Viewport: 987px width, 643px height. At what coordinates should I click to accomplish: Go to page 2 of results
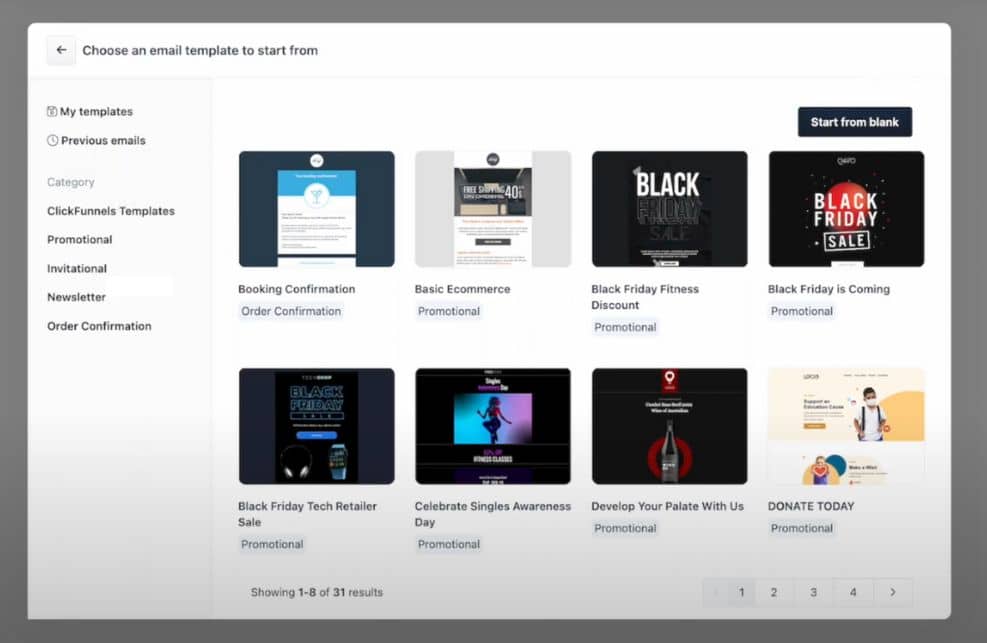click(x=774, y=592)
